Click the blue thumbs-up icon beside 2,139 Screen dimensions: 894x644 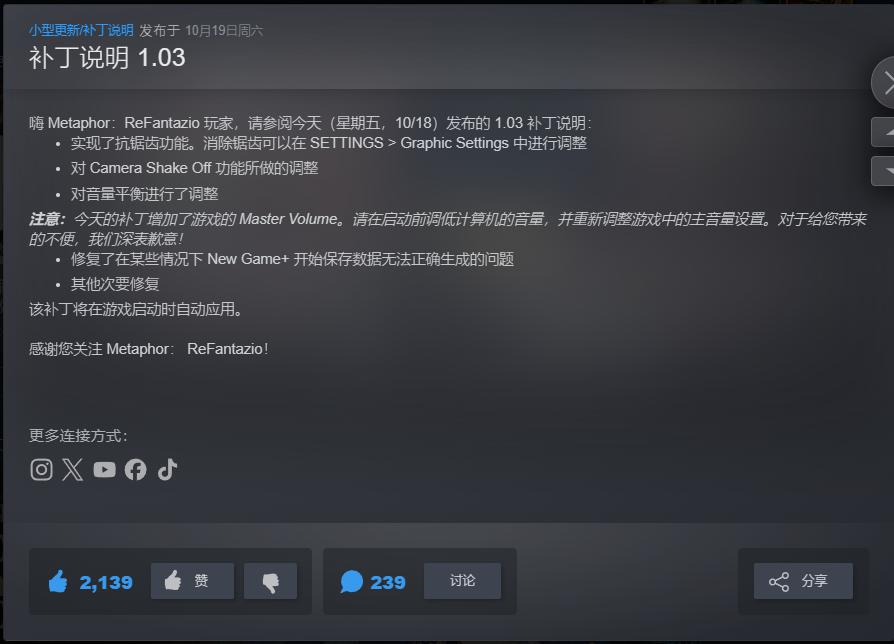pyautogui.click(x=58, y=581)
